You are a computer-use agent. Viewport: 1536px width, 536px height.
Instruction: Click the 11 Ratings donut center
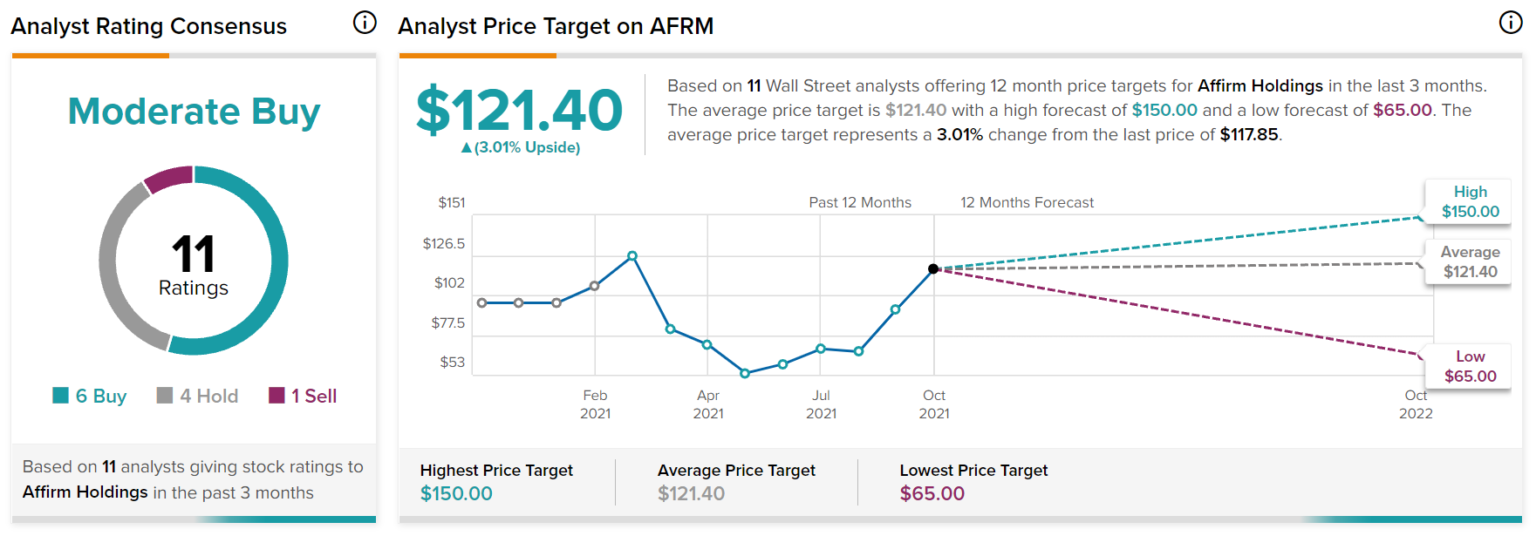tap(193, 265)
